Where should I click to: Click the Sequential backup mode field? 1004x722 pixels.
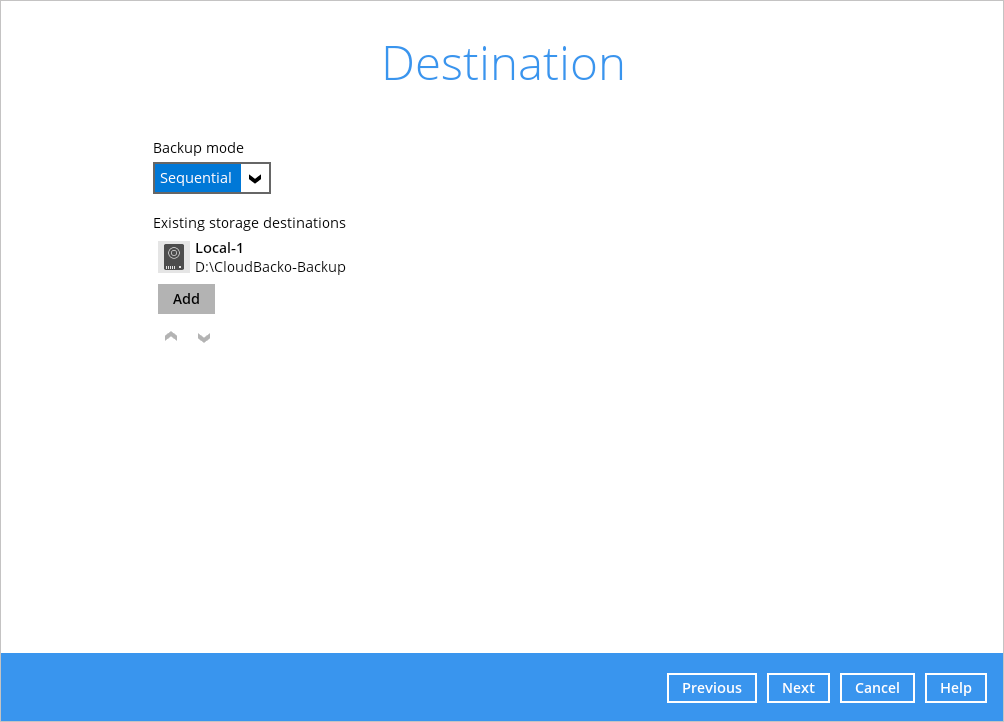[212, 178]
